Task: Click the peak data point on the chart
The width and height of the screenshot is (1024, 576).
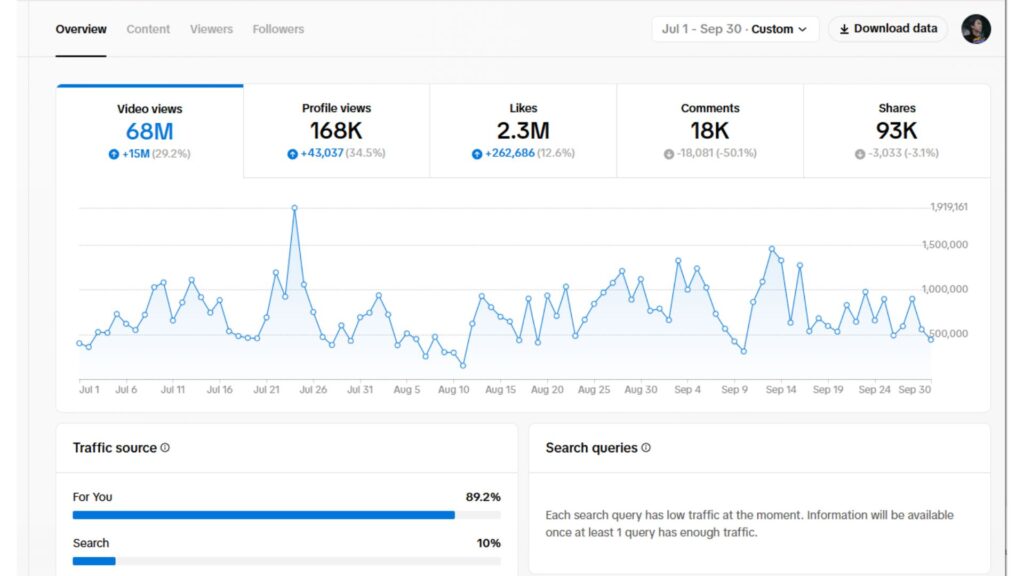Action: pyautogui.click(x=294, y=208)
